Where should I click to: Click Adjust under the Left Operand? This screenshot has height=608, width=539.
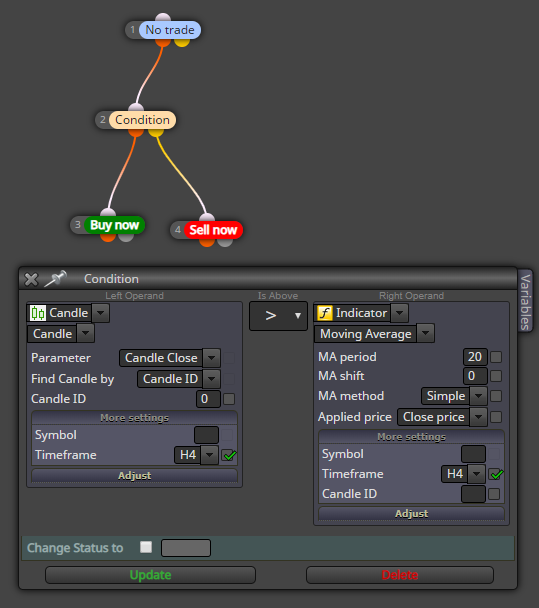[135, 475]
